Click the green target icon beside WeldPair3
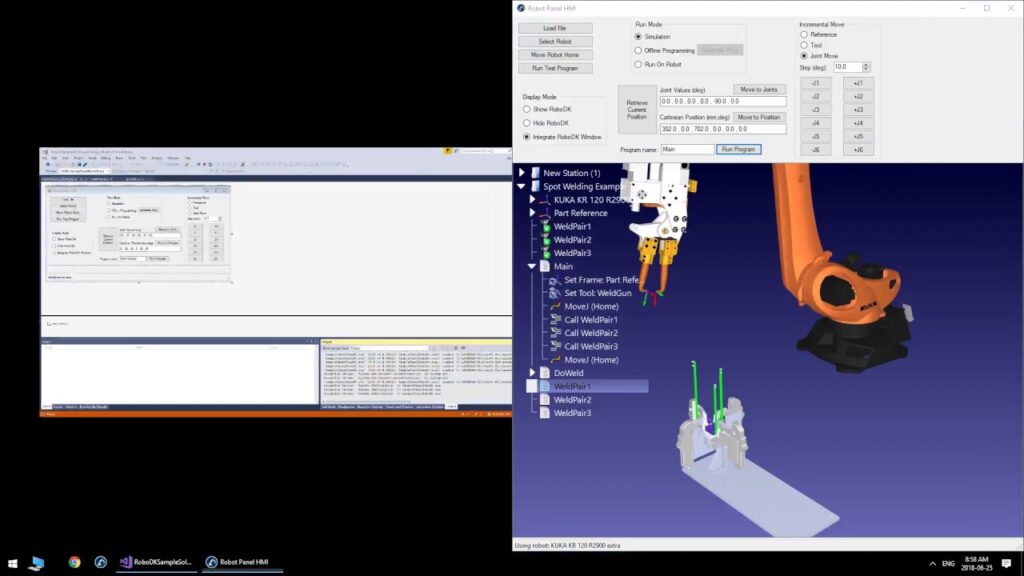Screen dimensions: 1024x576 click(545, 253)
